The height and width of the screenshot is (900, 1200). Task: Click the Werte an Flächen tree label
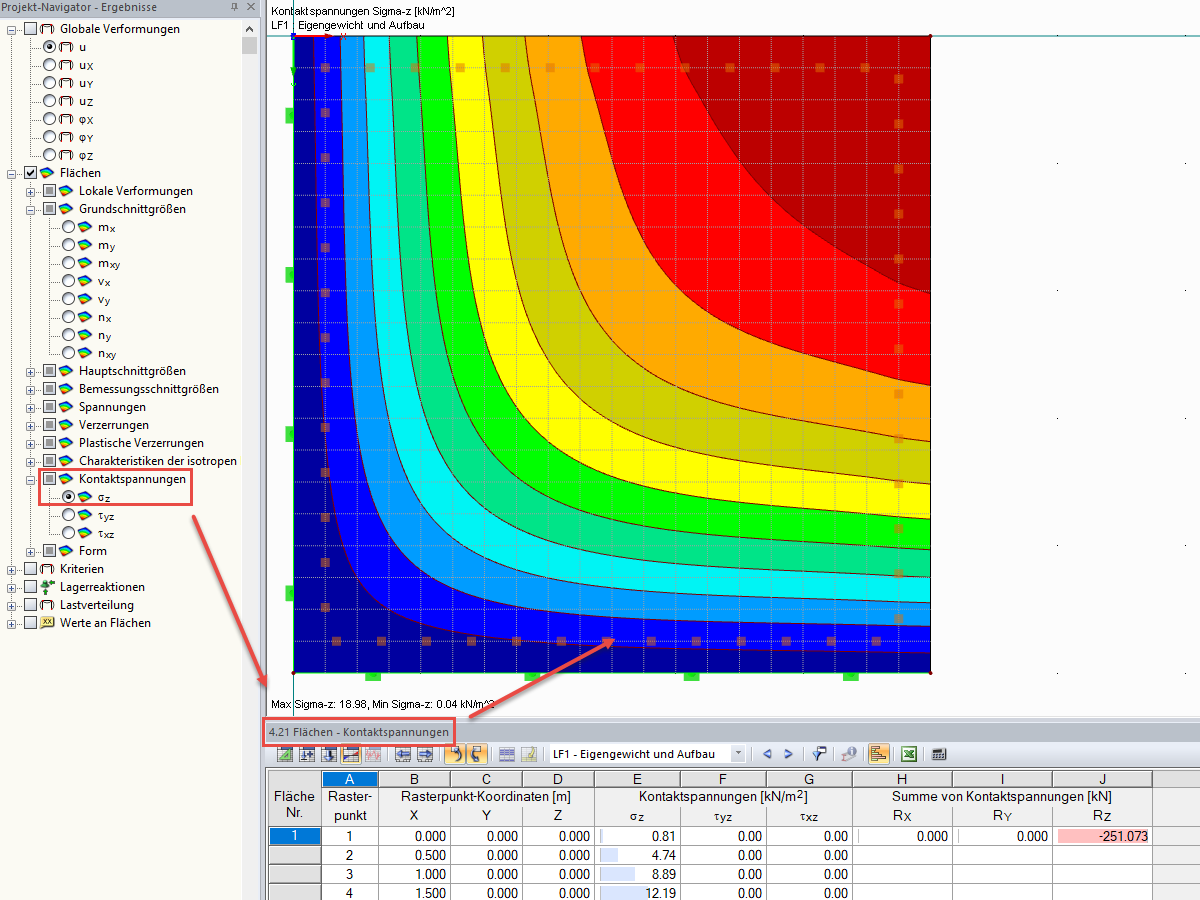105,623
